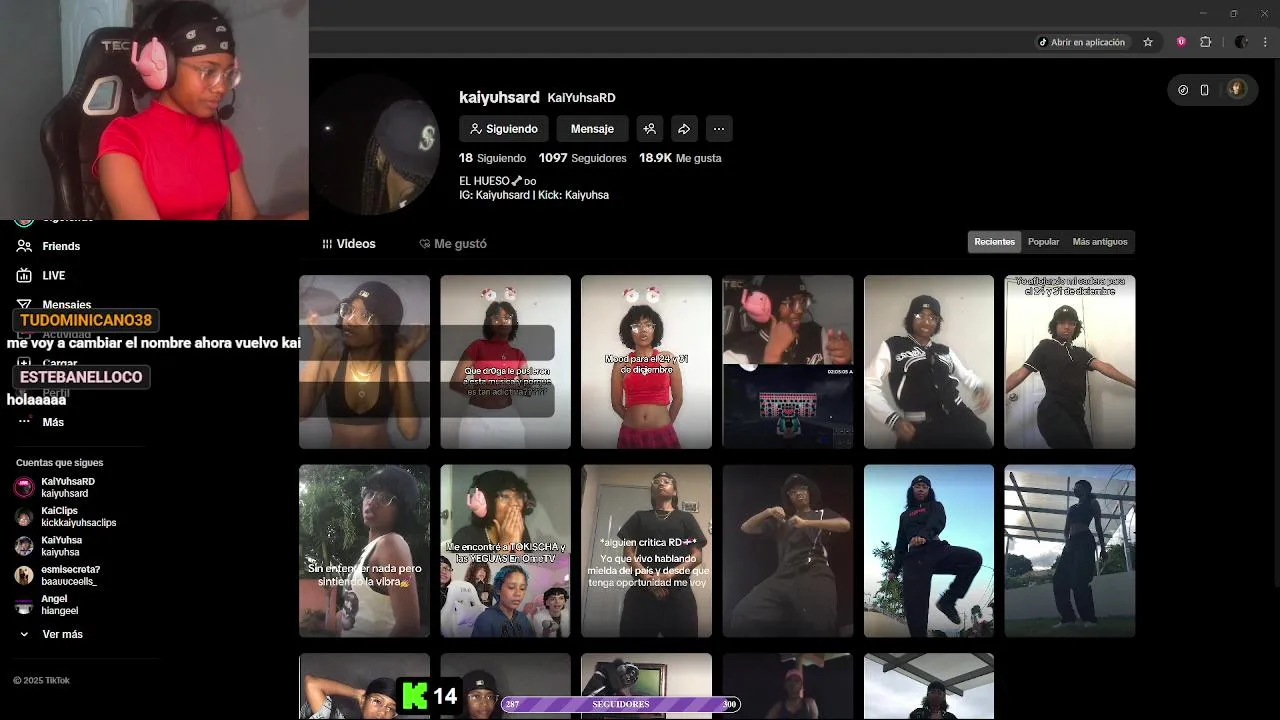Screen dimensions: 1280x720
Task: Click the 2025 TikTok copyright text
Action: (x=41, y=681)
